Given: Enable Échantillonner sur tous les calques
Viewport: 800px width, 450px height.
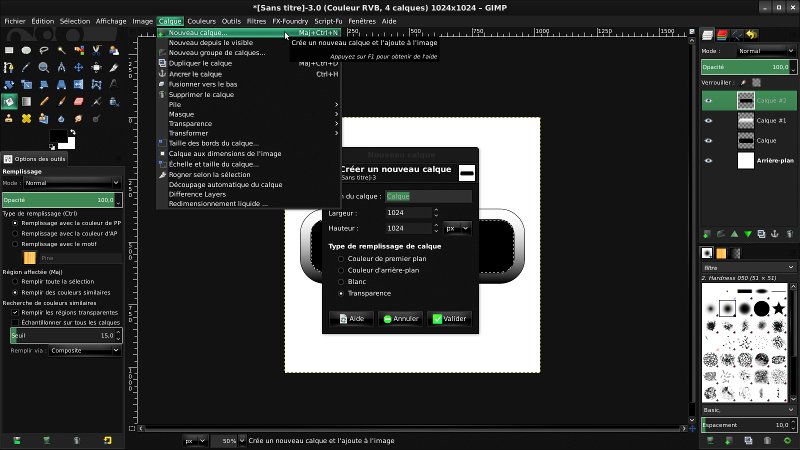Looking at the screenshot, I should point(15,322).
